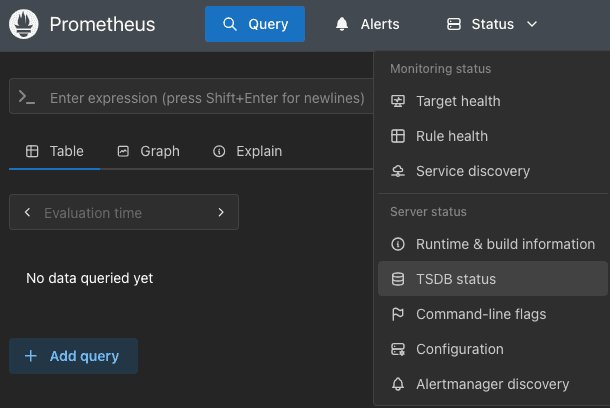The width and height of the screenshot is (610, 408).
Task: Click the magnifier icon in Query button
Action: click(230, 24)
